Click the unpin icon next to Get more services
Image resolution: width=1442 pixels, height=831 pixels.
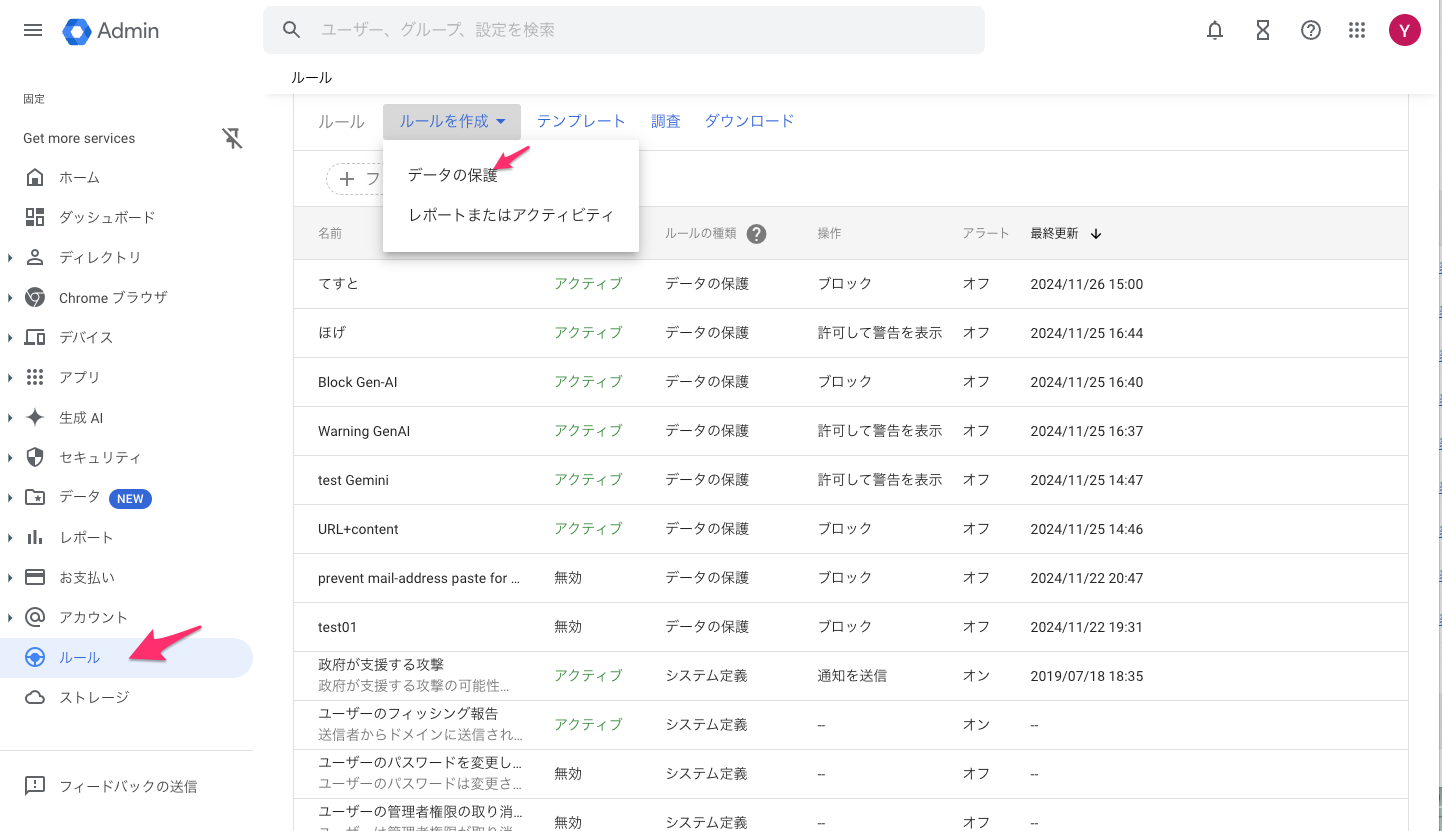[x=232, y=139]
